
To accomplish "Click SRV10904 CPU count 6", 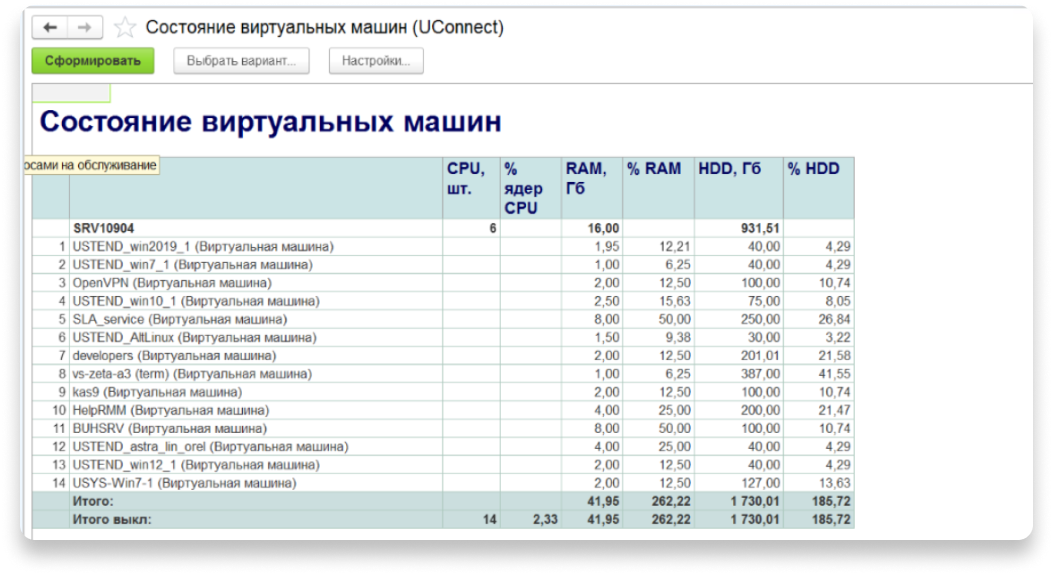I will coord(493,228).
